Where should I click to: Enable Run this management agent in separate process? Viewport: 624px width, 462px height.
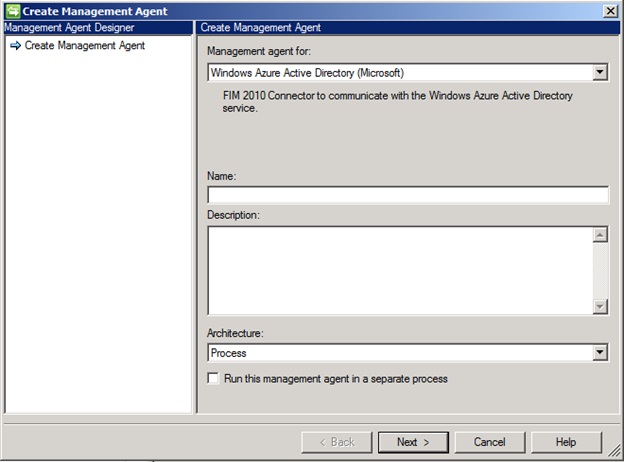213,378
